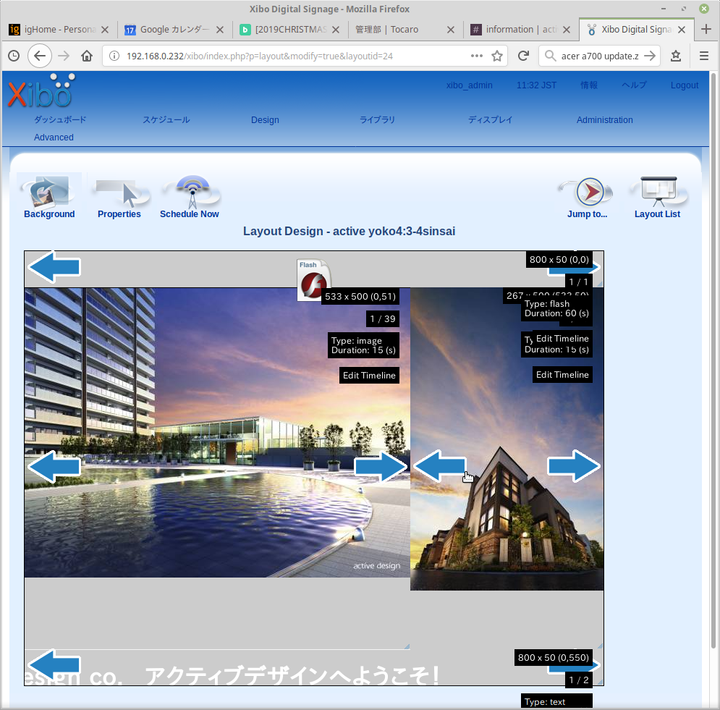Click left arrow in bottom text region

54,665
